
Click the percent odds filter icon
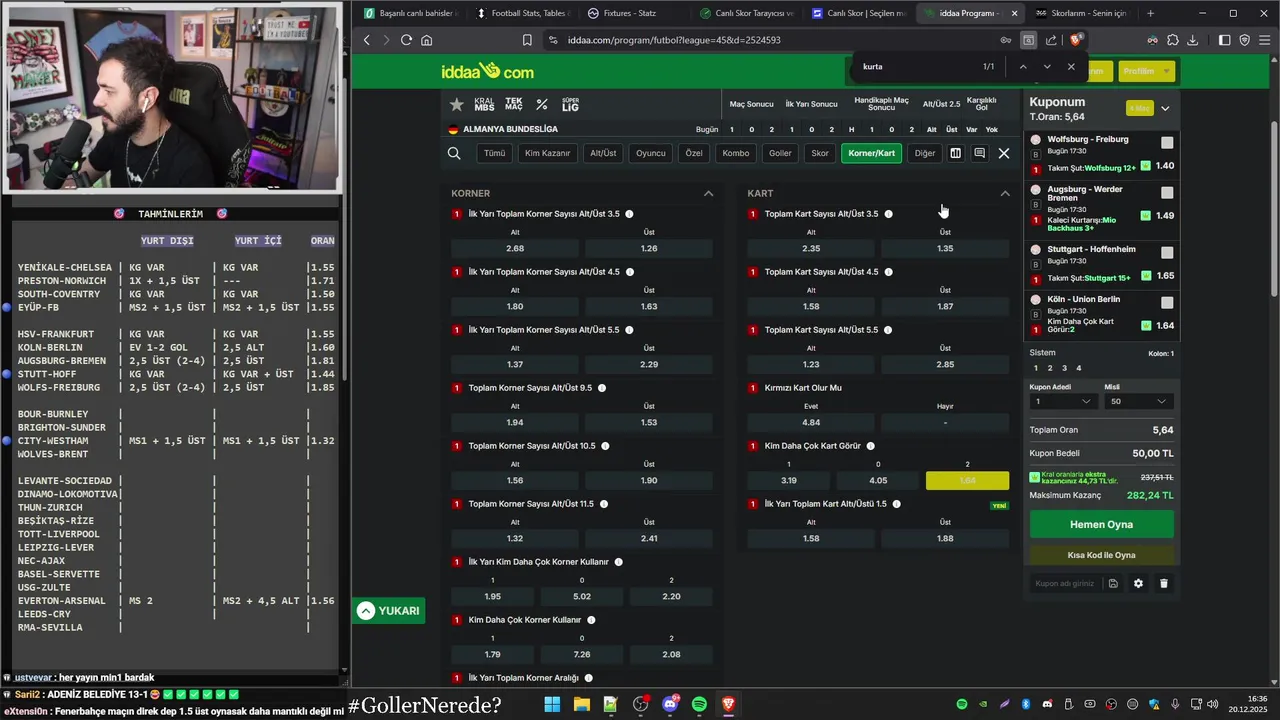pos(542,104)
